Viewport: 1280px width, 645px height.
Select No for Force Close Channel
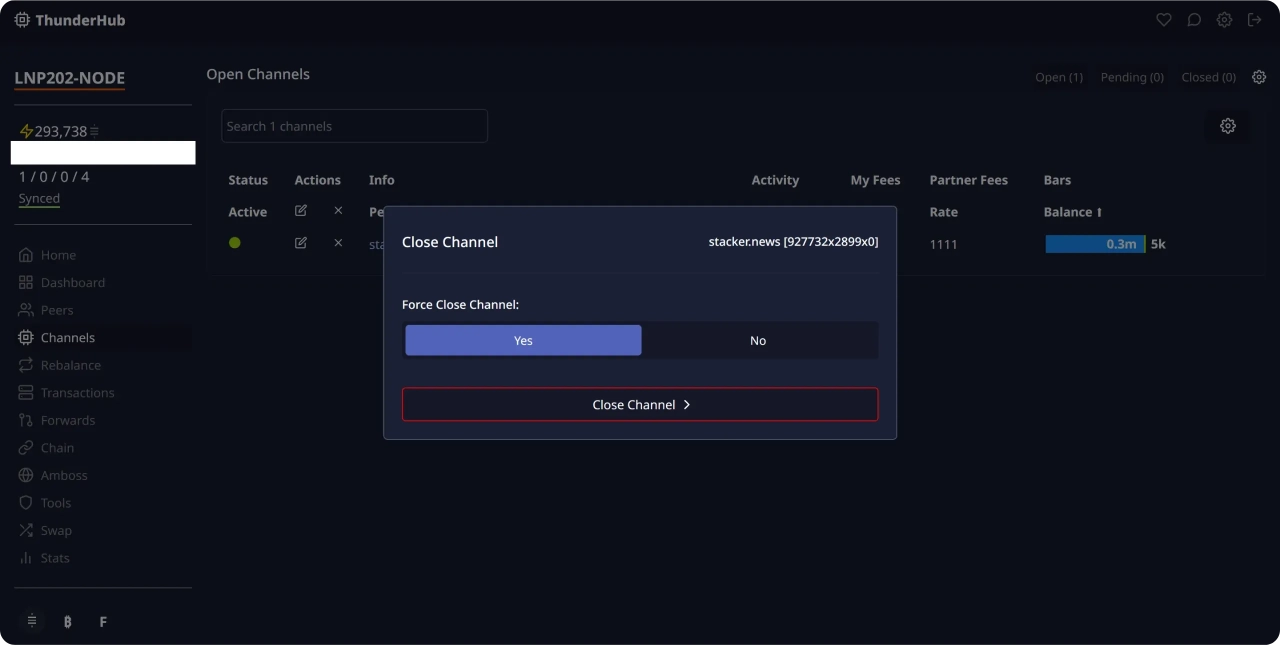point(758,340)
